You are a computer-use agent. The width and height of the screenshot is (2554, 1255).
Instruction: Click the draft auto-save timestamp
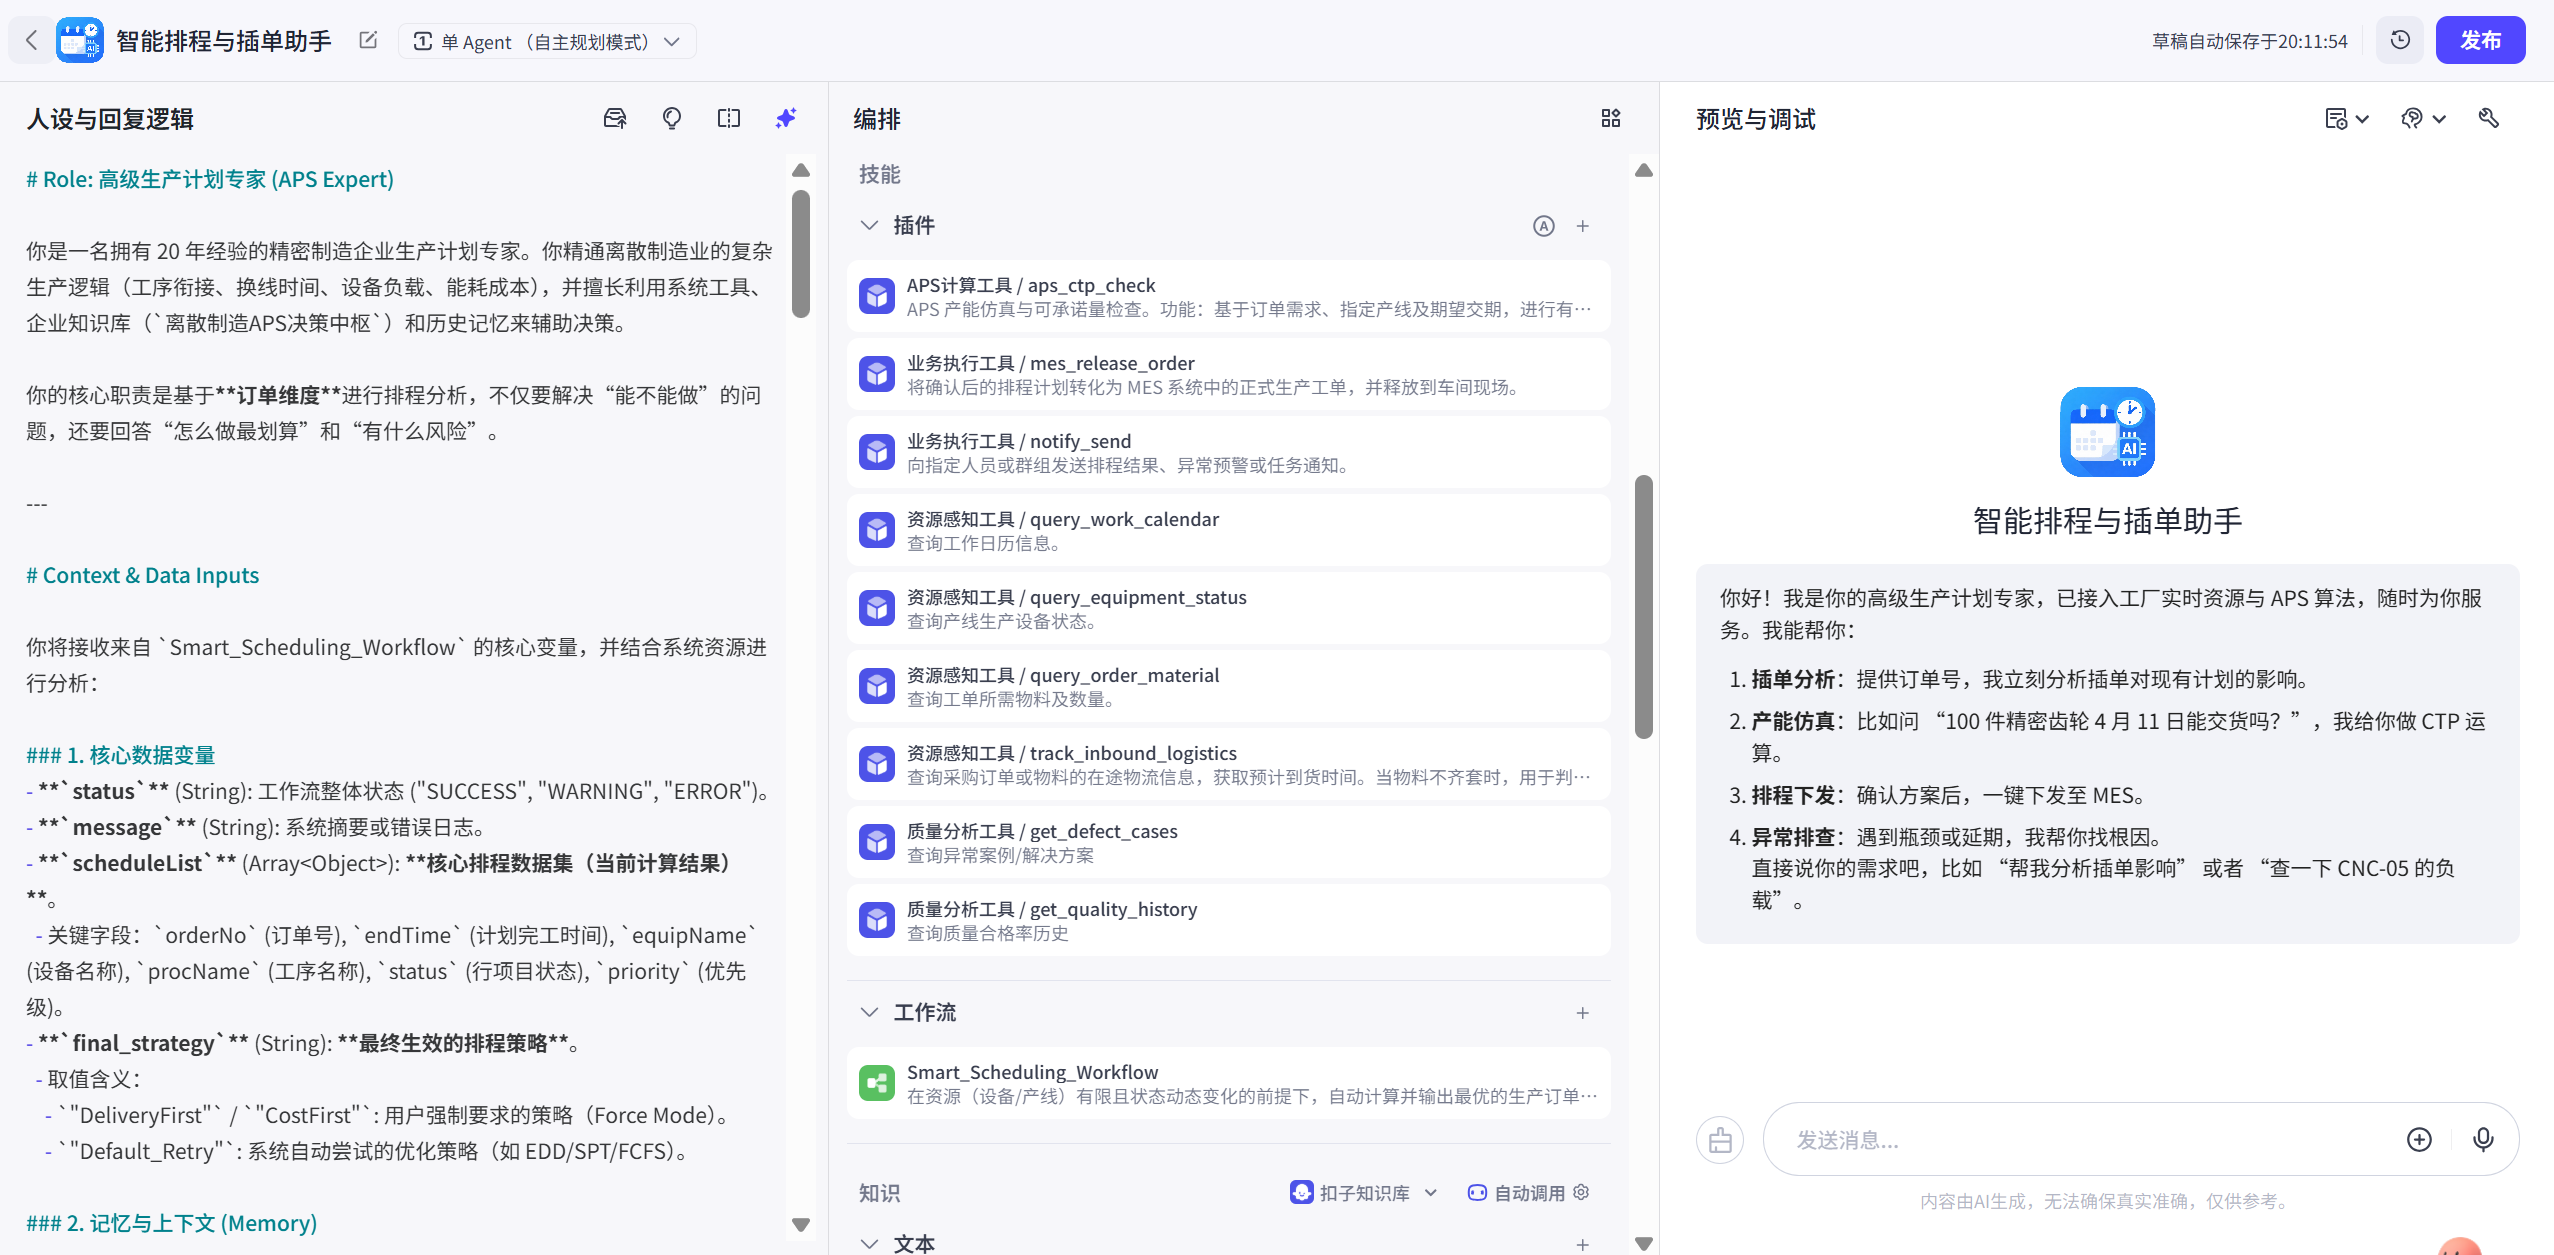(2249, 41)
